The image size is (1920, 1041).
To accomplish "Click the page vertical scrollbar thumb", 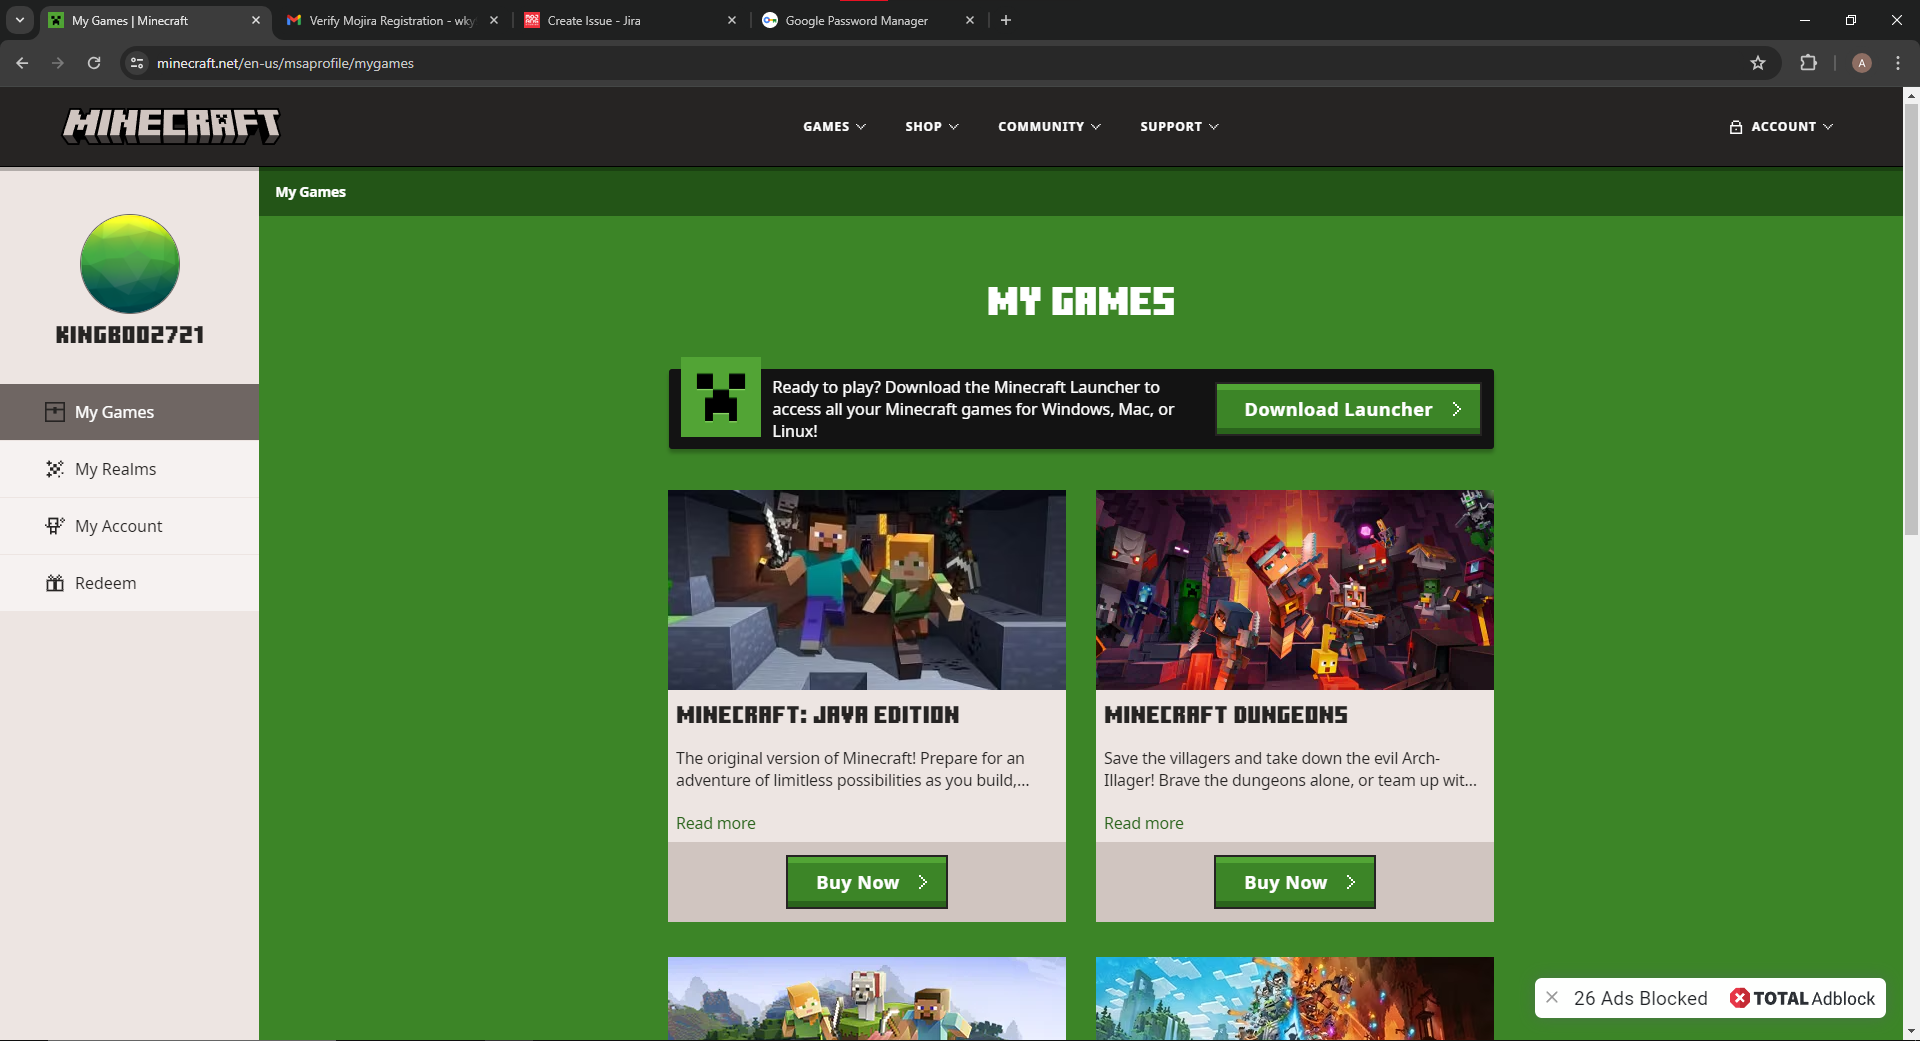I will (x=1911, y=320).
